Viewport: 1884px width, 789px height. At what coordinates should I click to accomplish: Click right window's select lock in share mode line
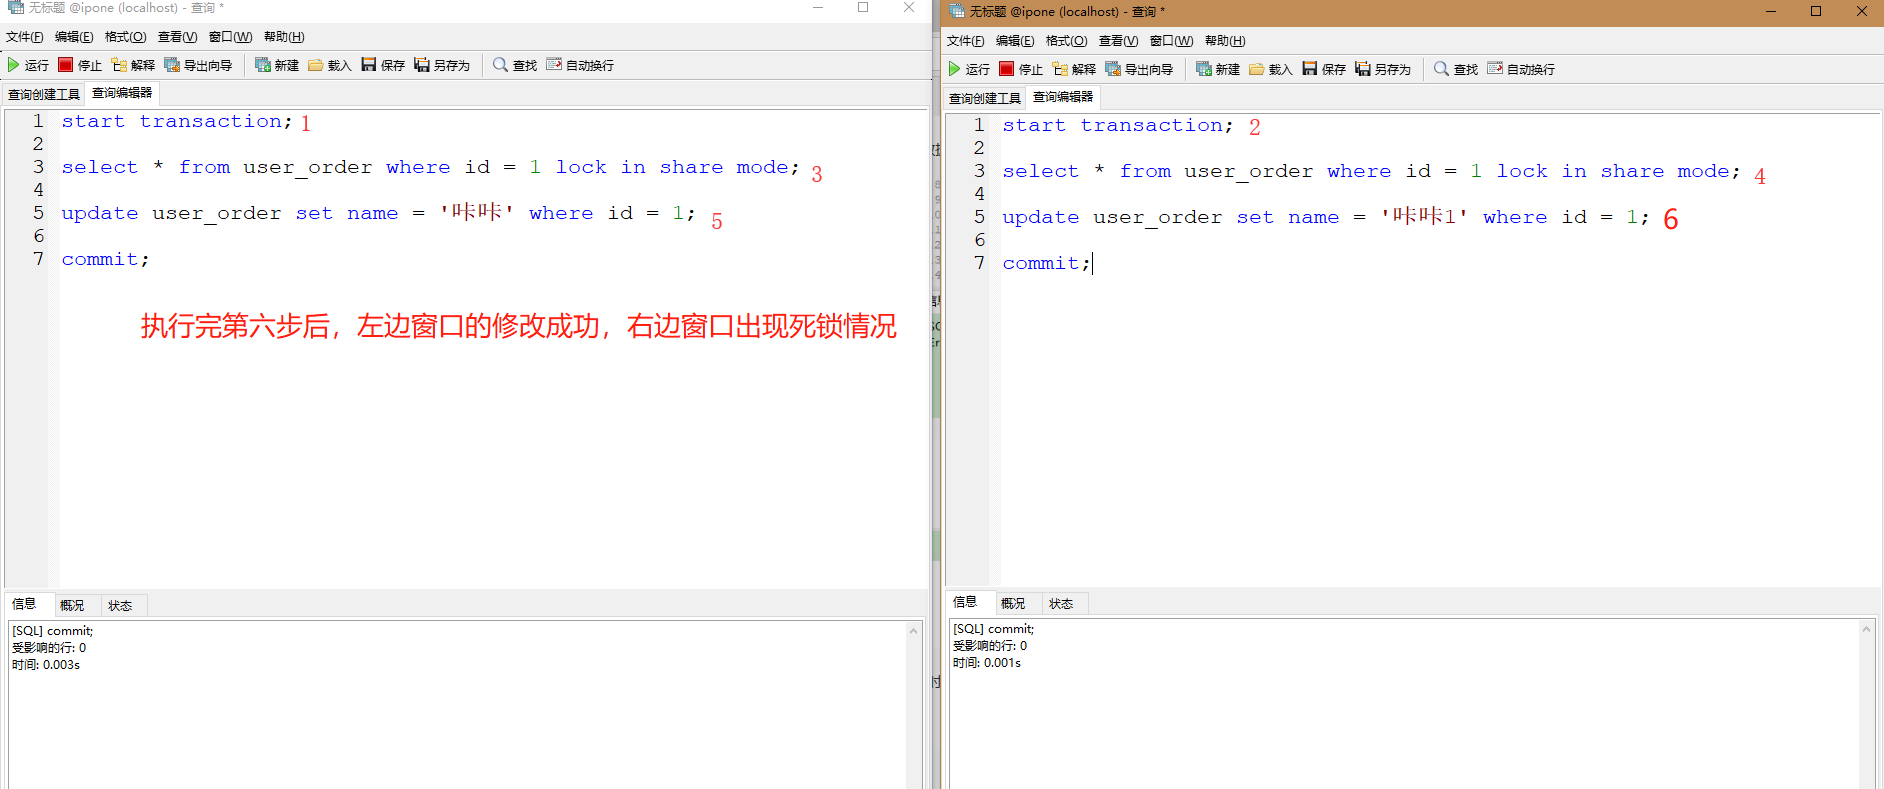pos(1372,171)
